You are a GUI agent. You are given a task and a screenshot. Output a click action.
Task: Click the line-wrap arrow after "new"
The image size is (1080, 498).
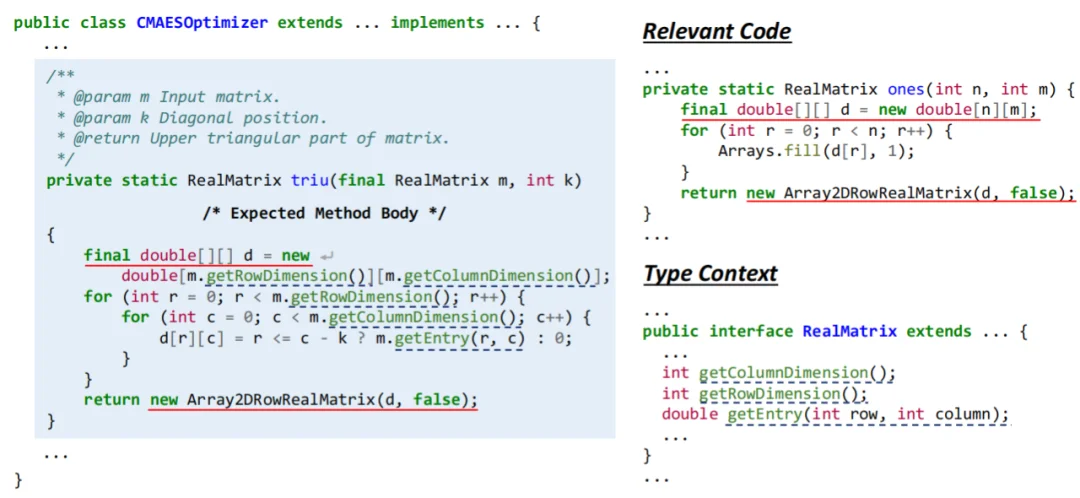(326, 256)
